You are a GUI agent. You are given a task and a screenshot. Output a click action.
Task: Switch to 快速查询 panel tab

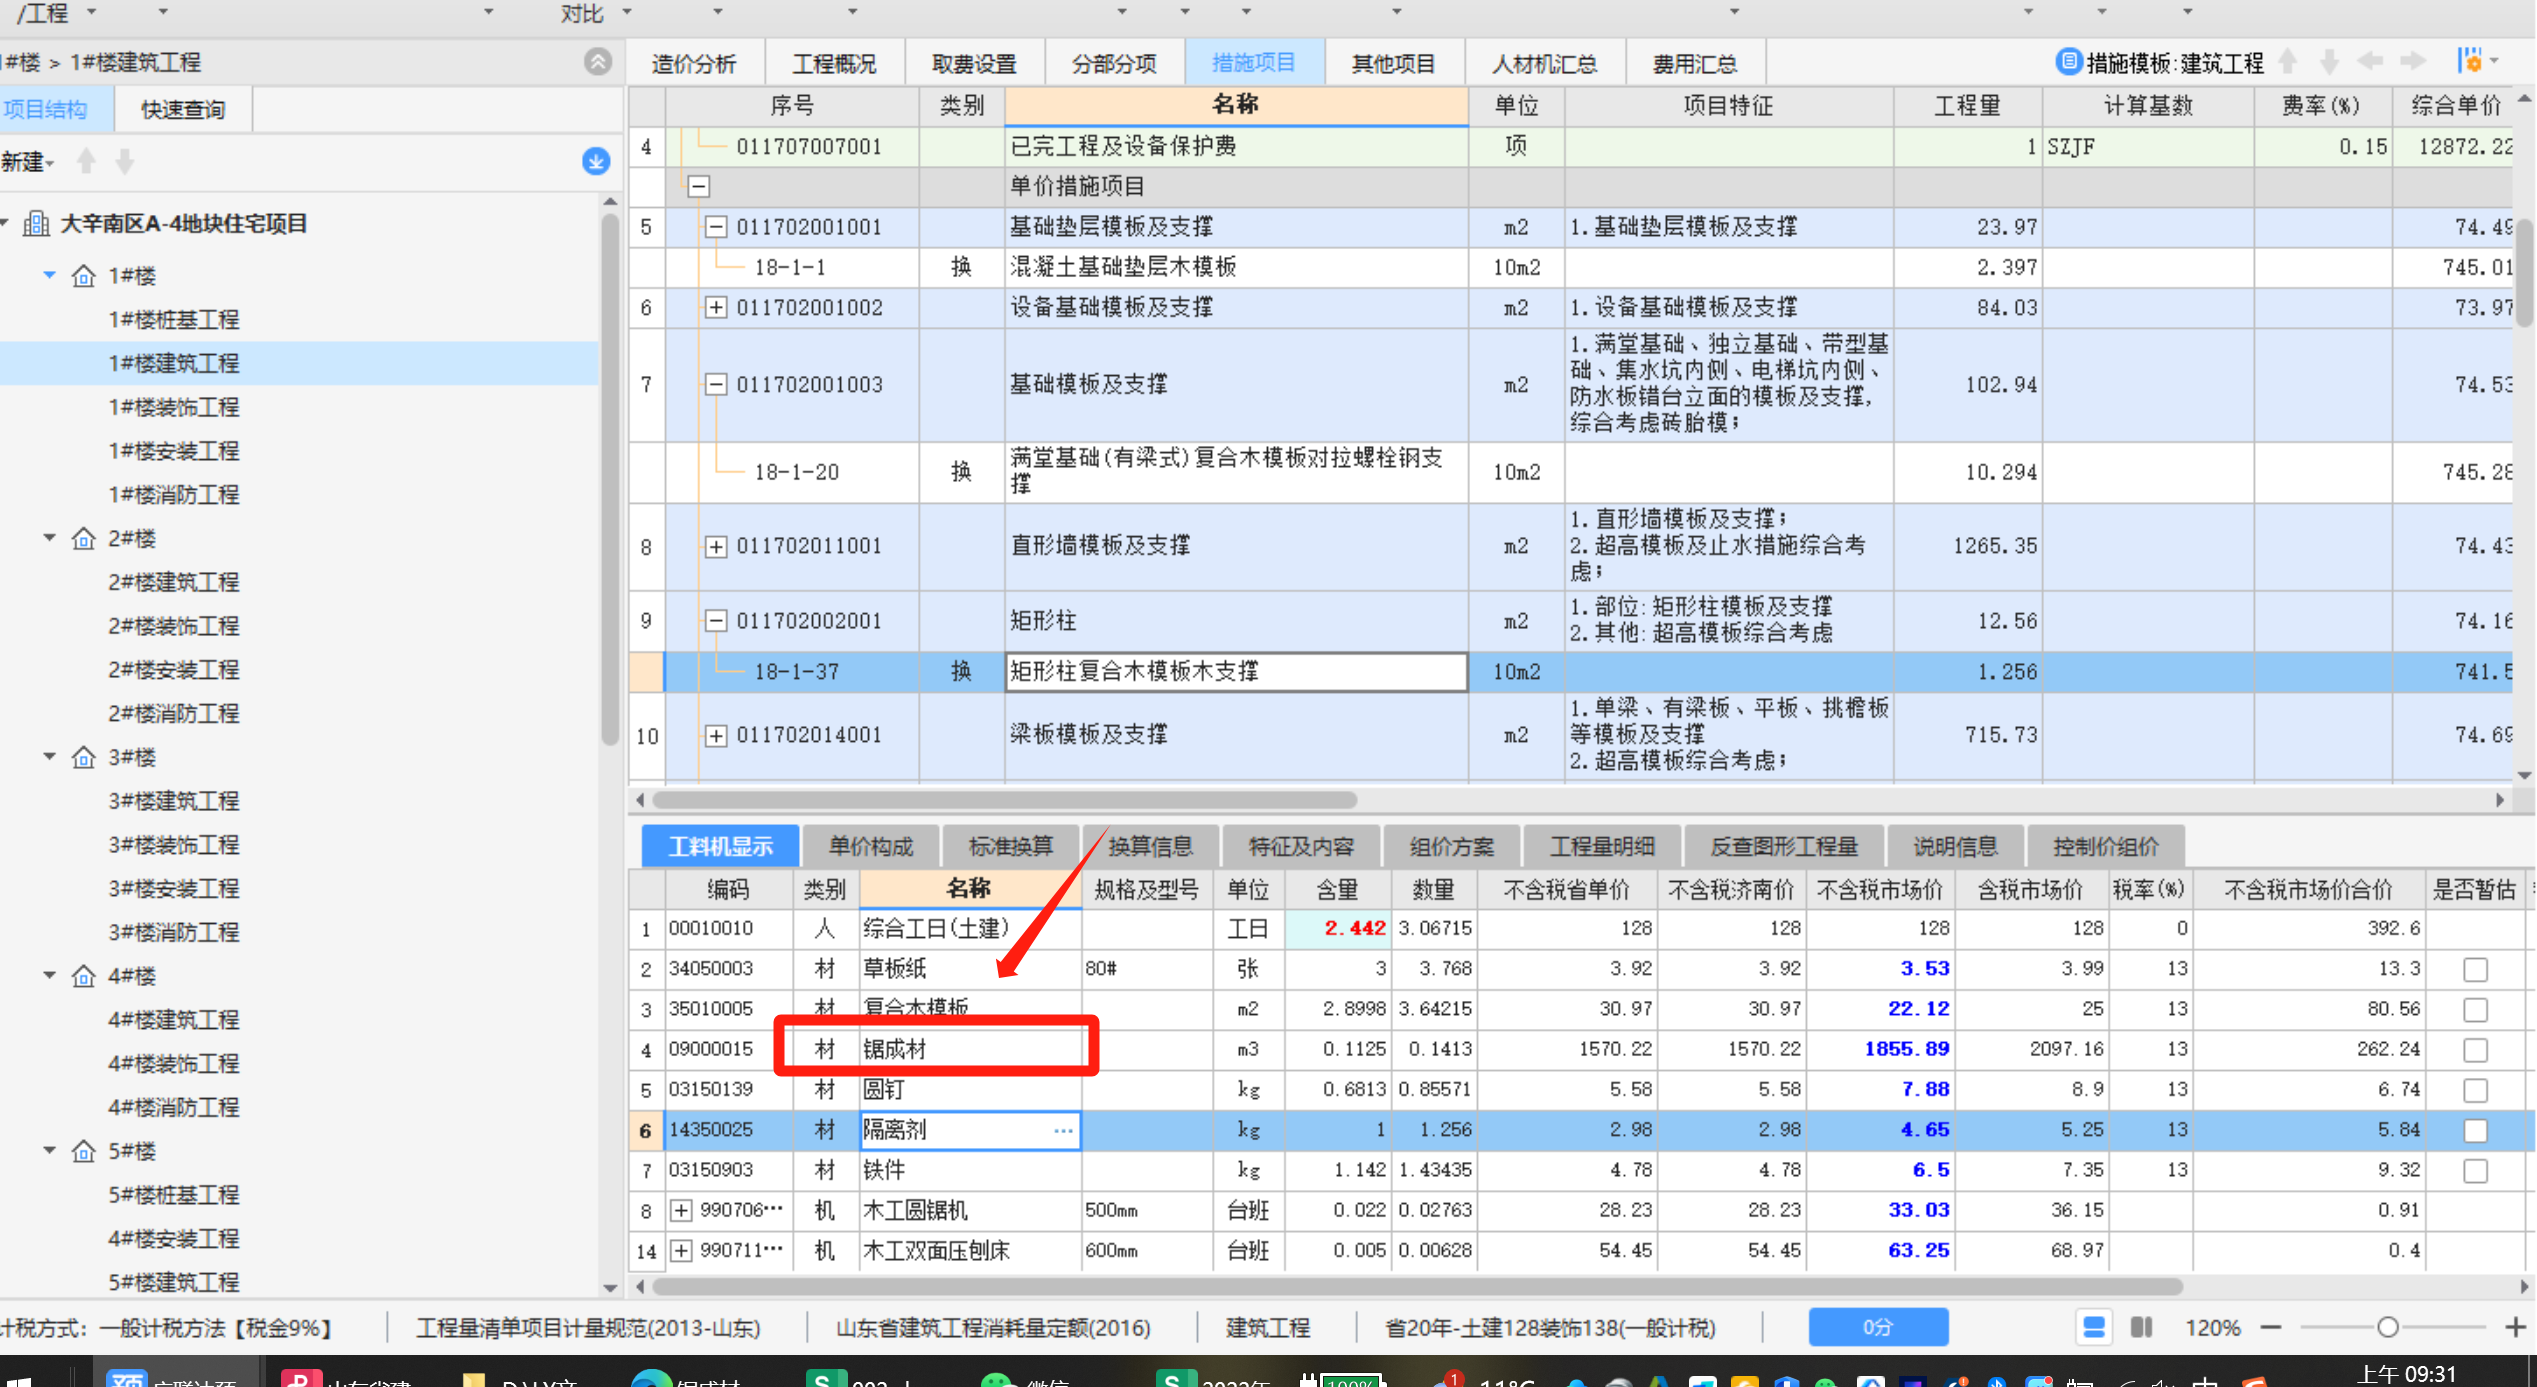point(183,109)
